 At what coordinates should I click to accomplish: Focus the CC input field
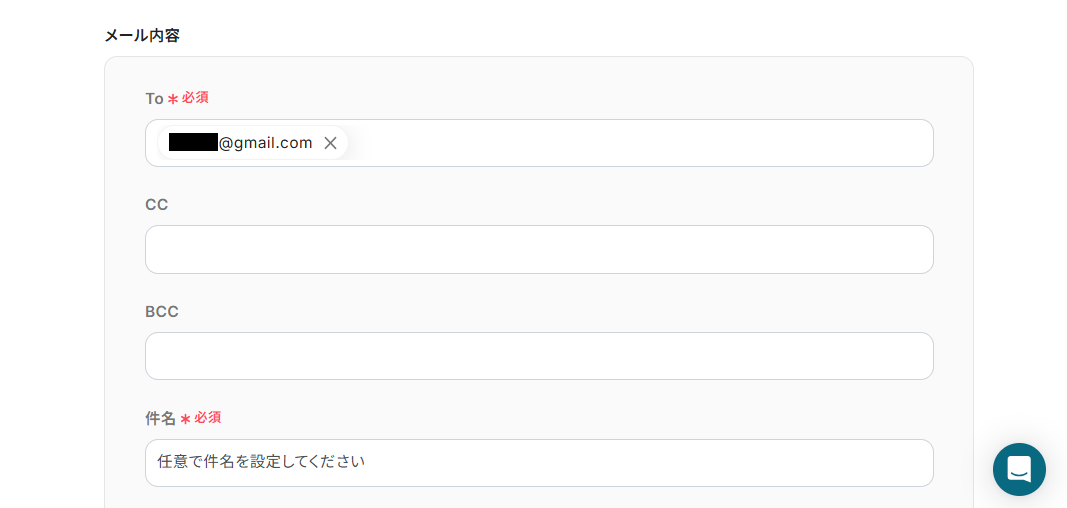(539, 249)
